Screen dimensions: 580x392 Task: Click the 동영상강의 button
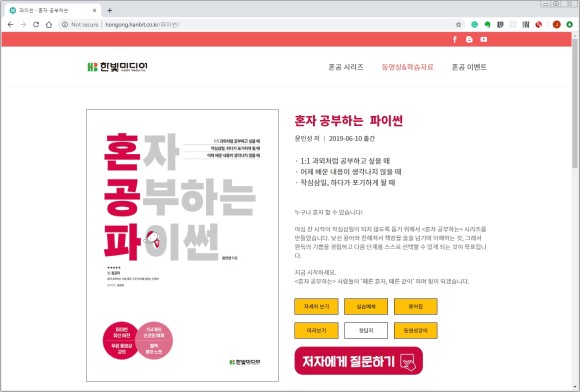416,331
